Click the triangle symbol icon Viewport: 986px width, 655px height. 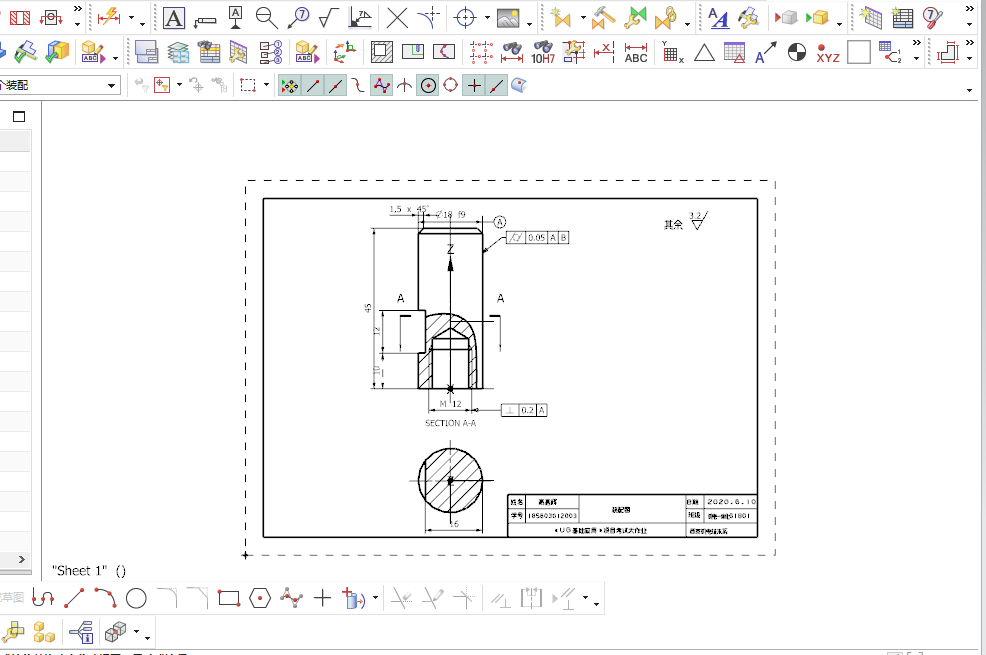[704, 52]
